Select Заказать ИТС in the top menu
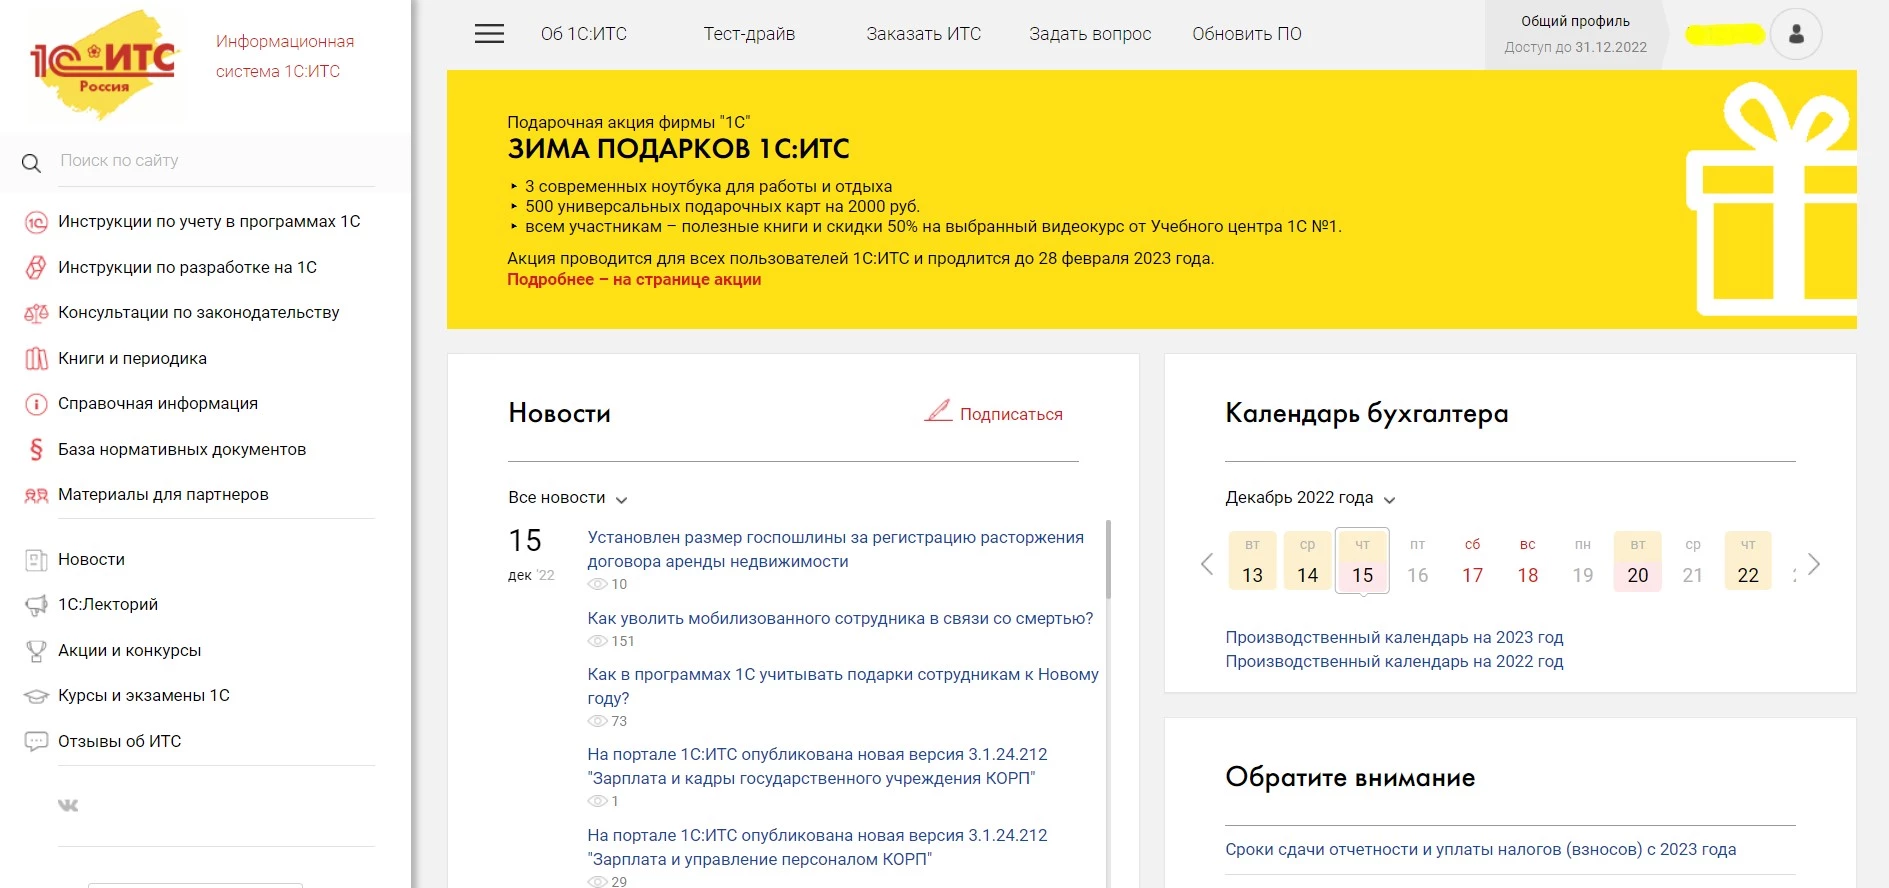The image size is (1889, 888). pos(924,34)
